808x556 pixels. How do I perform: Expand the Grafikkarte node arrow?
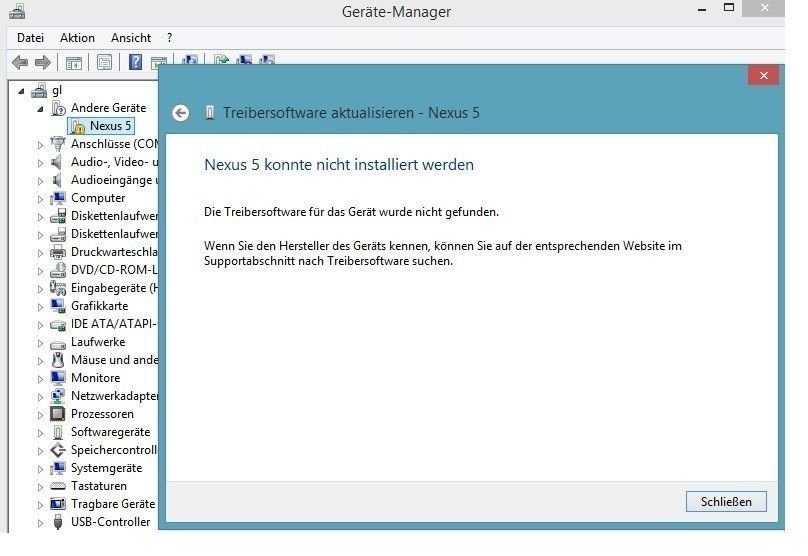(x=40, y=307)
